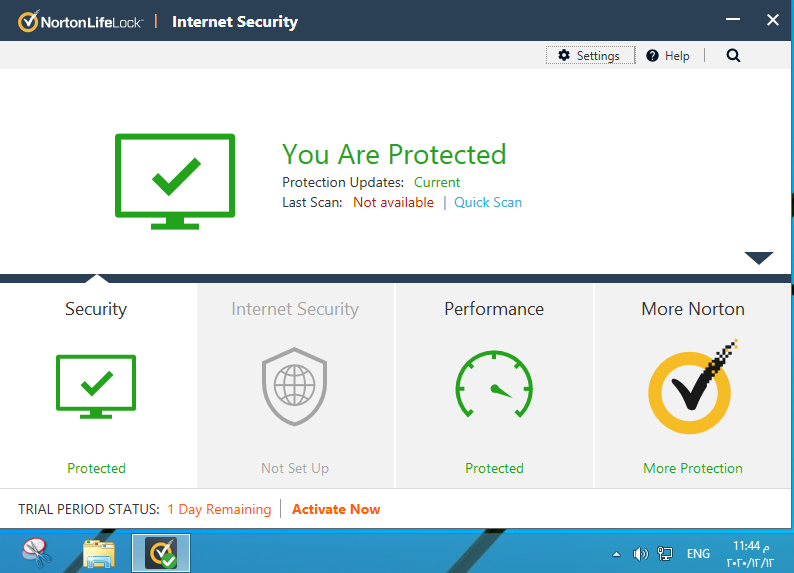Image resolution: width=794 pixels, height=573 pixels.
Task: Click the Help question mark icon
Action: [x=652, y=56]
